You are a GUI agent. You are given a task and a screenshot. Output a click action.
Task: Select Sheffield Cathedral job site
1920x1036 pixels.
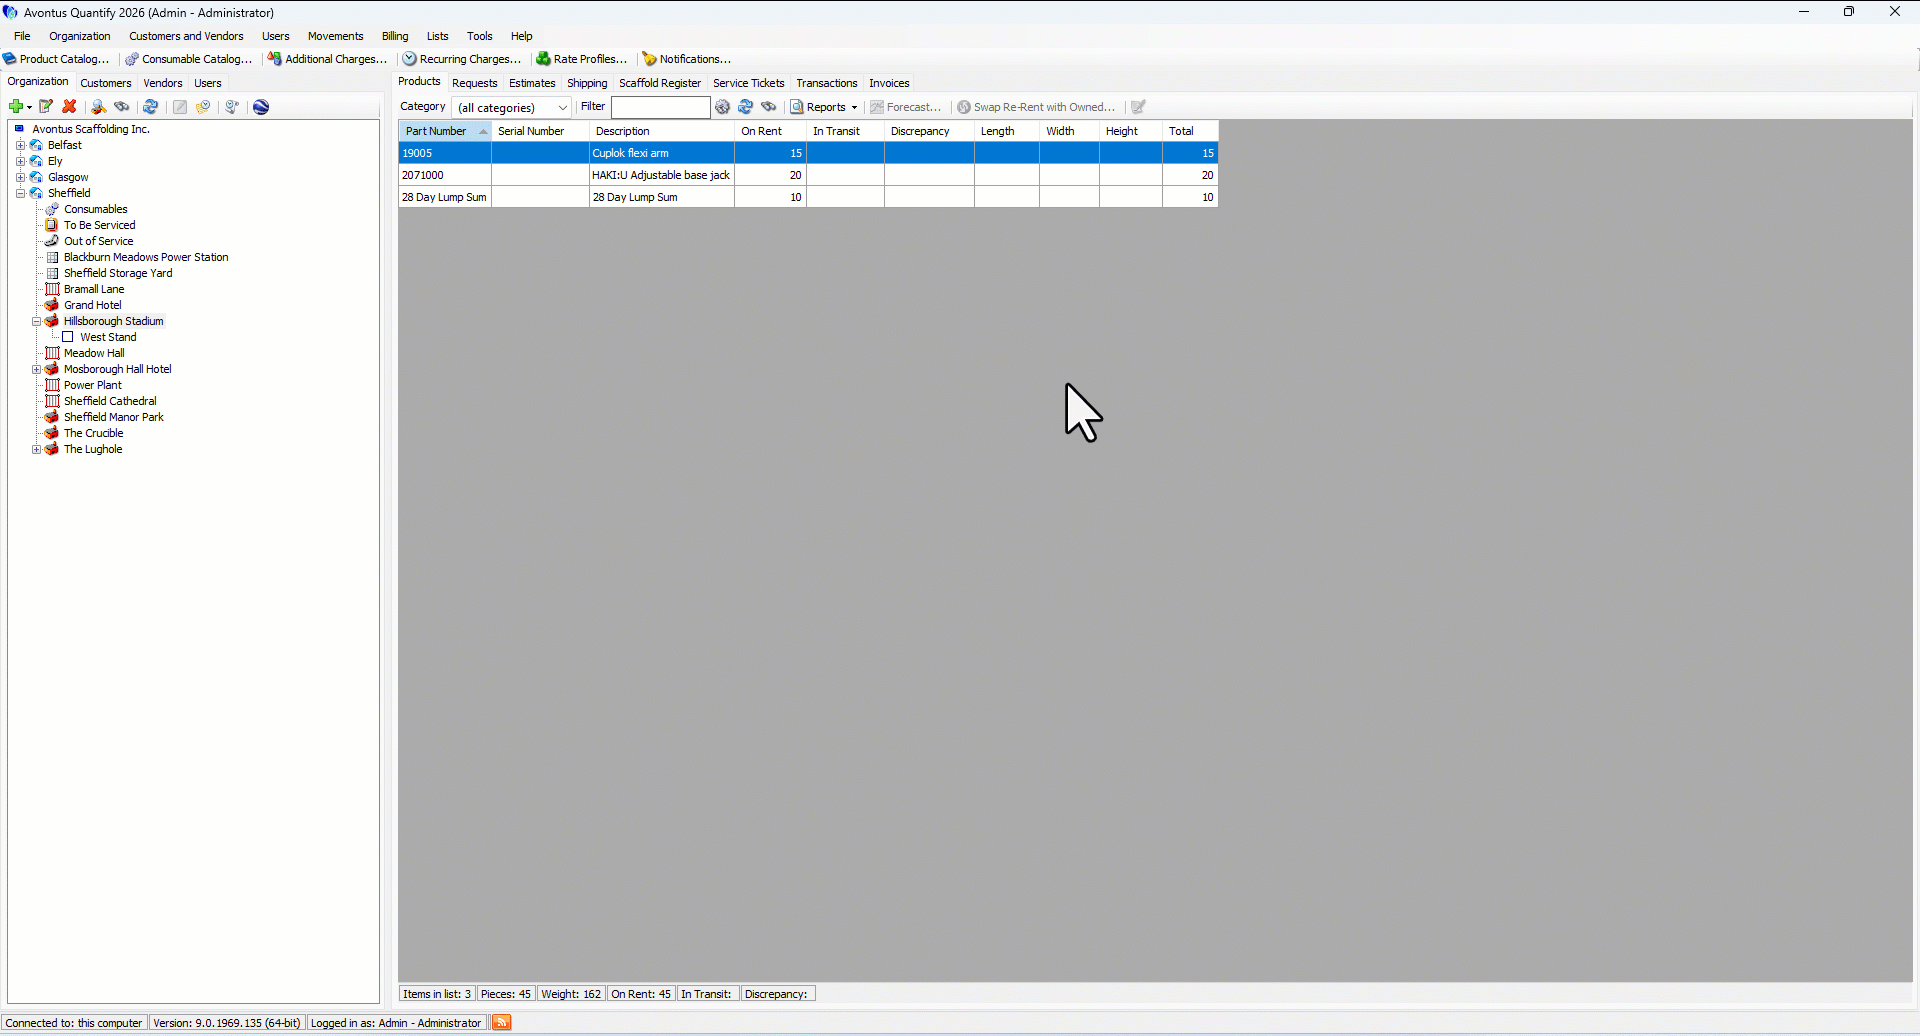click(x=110, y=401)
